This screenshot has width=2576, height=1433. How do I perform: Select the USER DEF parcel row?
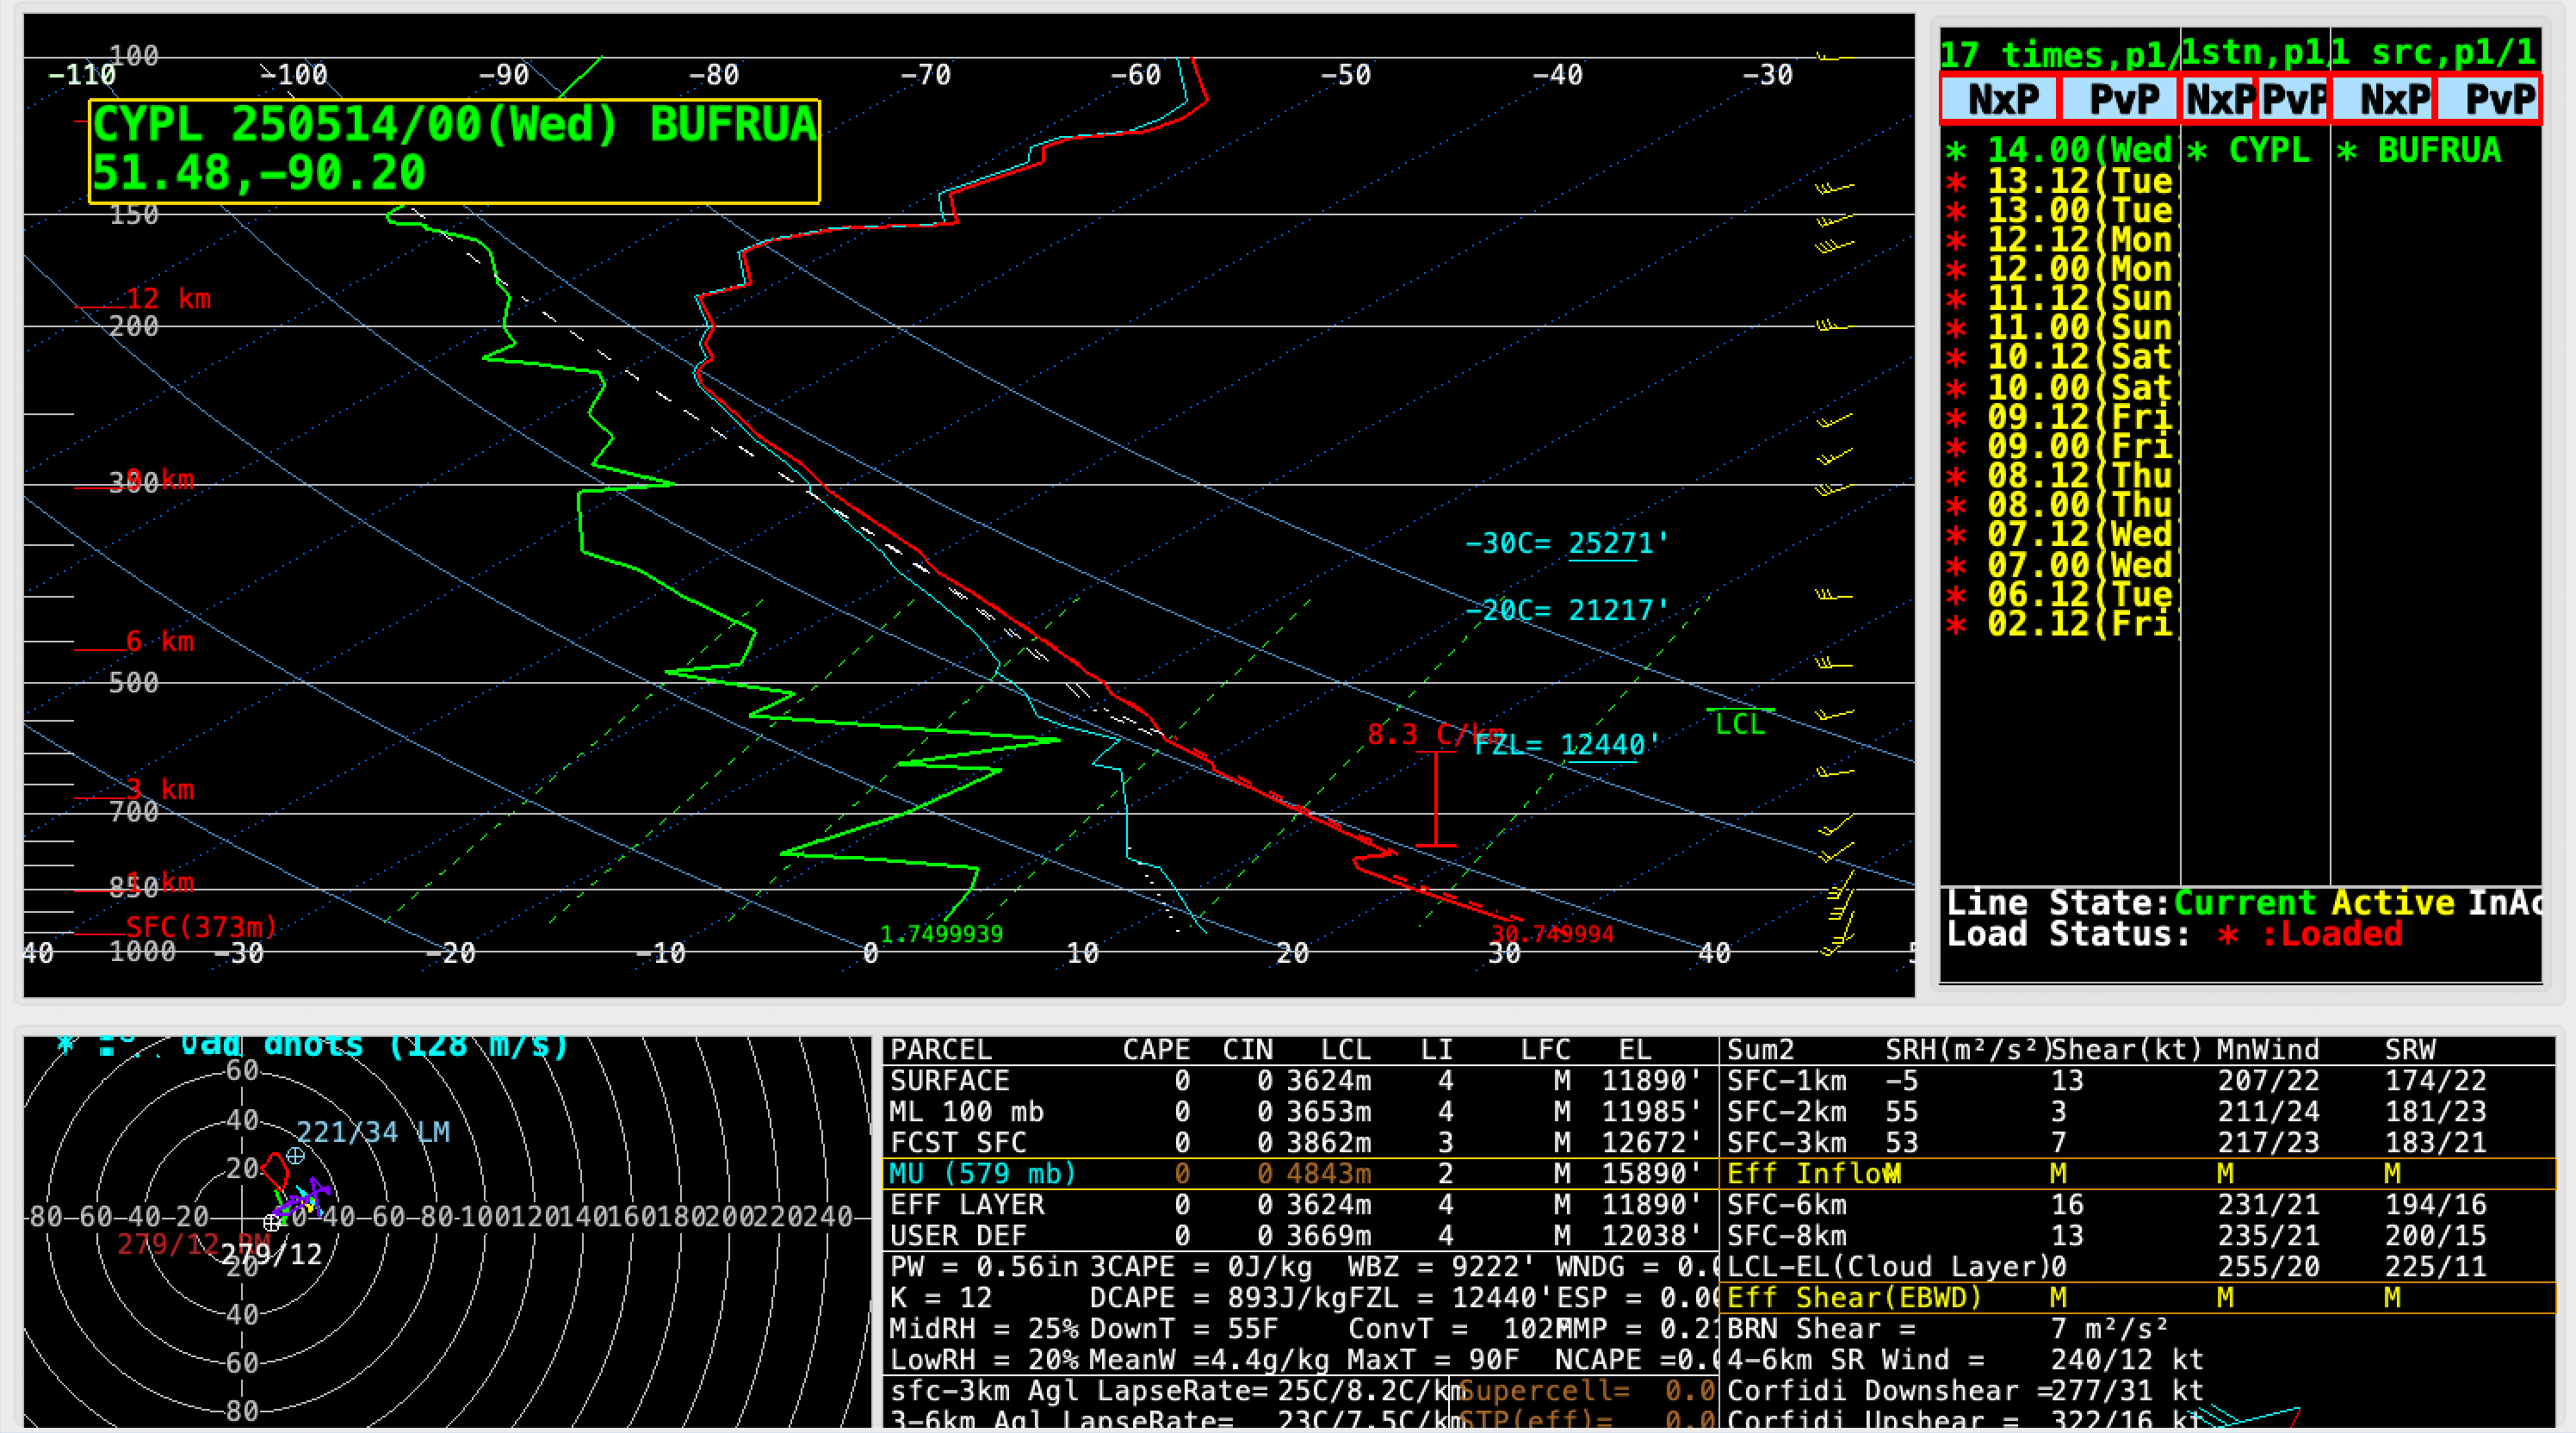(1299, 1236)
